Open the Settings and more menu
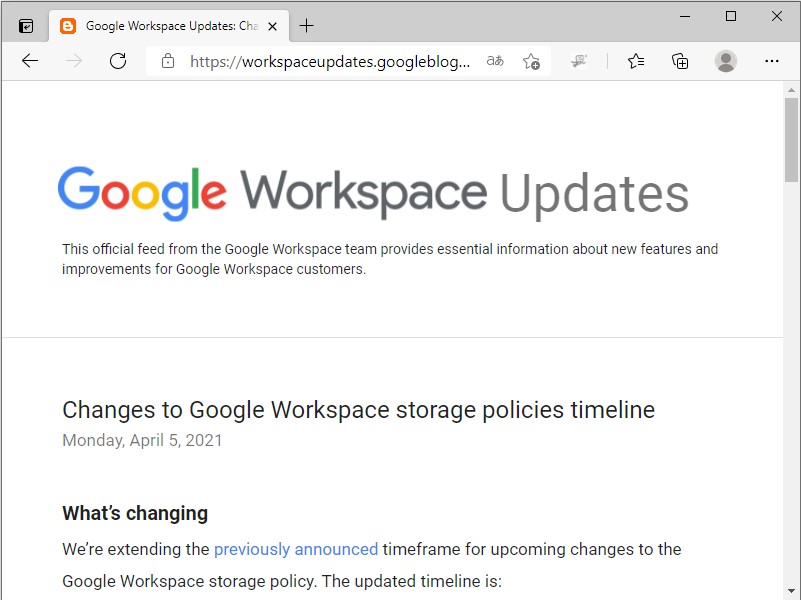Screen dimensions: 801x600 [772, 61]
